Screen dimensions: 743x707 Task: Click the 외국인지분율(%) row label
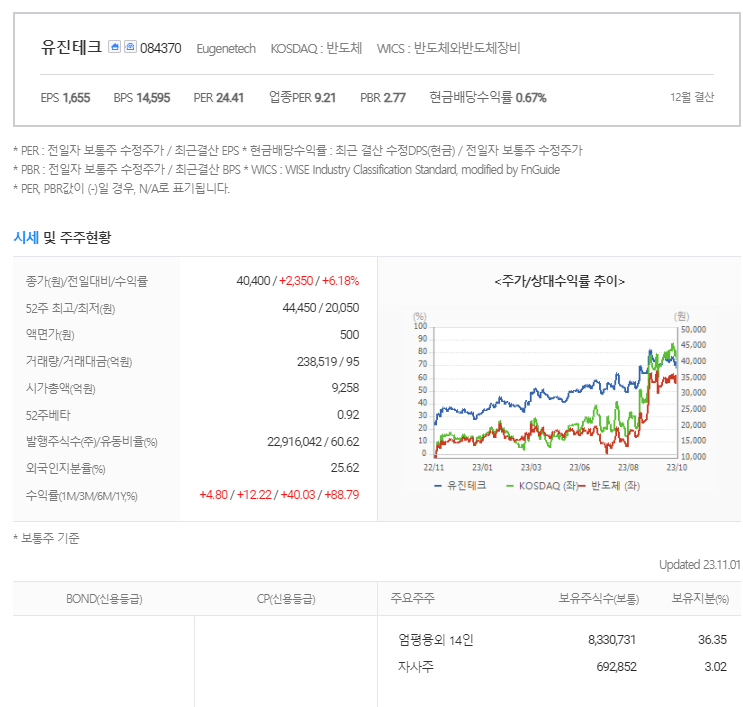65,469
